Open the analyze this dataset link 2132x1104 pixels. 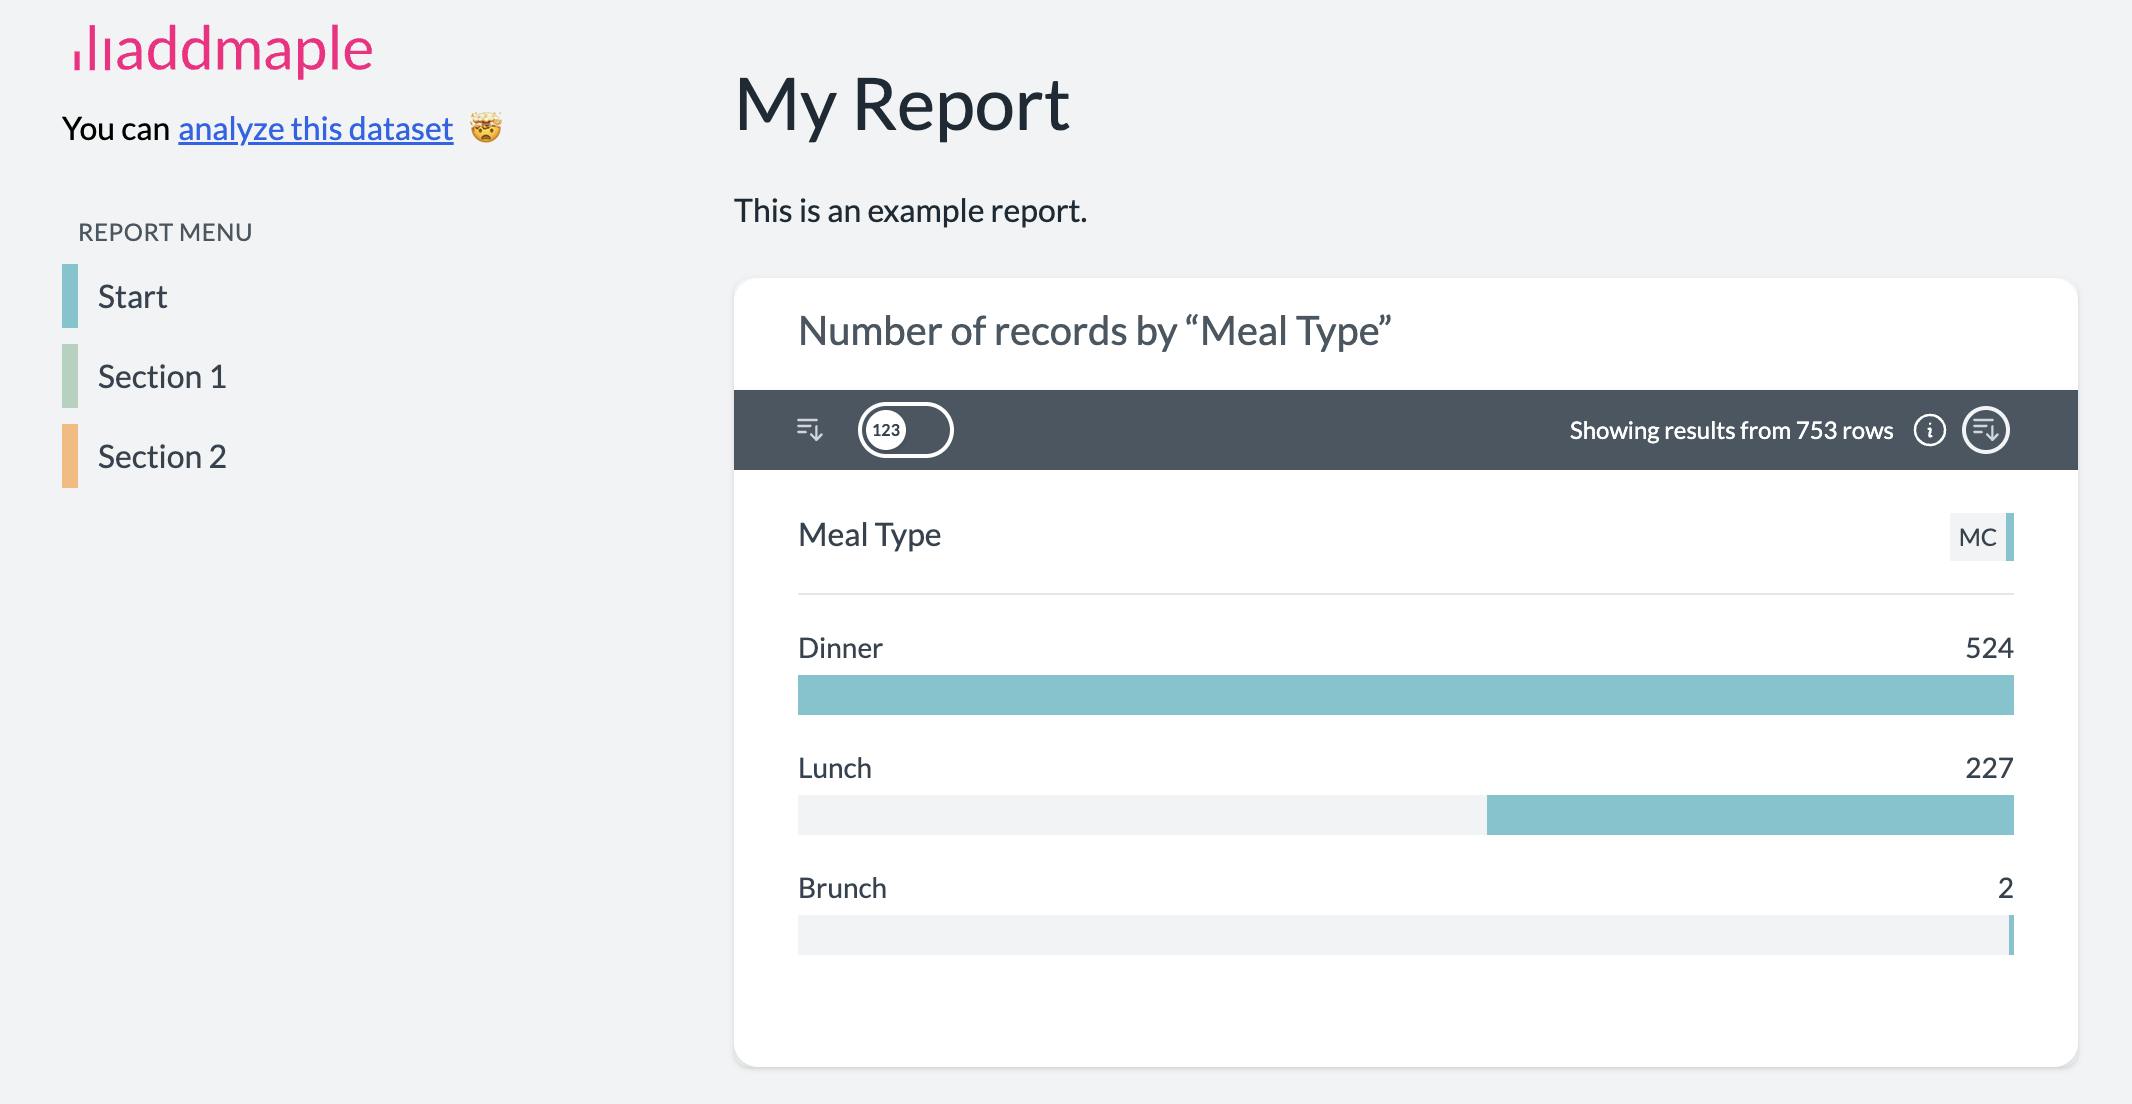coord(315,129)
